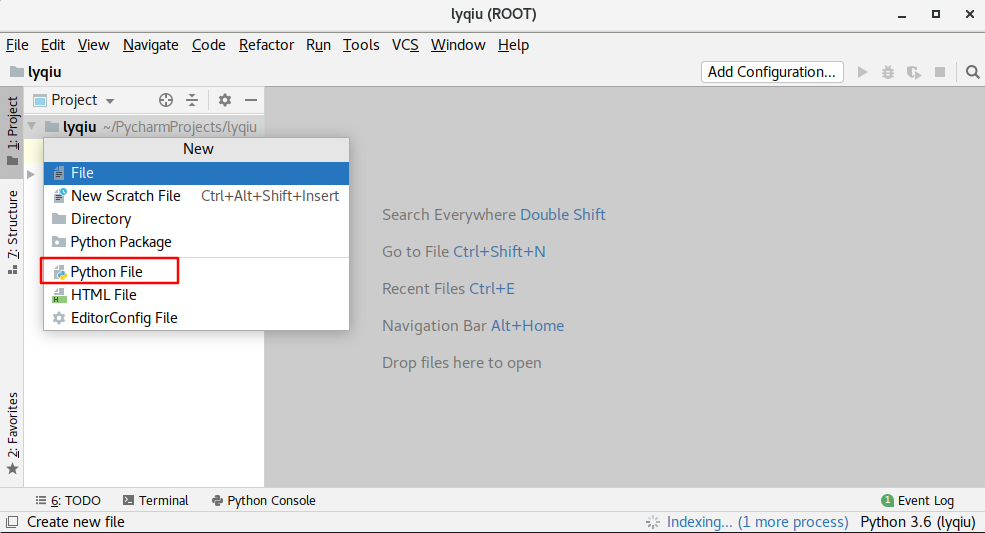Open the Edit menu
The width and height of the screenshot is (985, 533).
[x=53, y=45]
